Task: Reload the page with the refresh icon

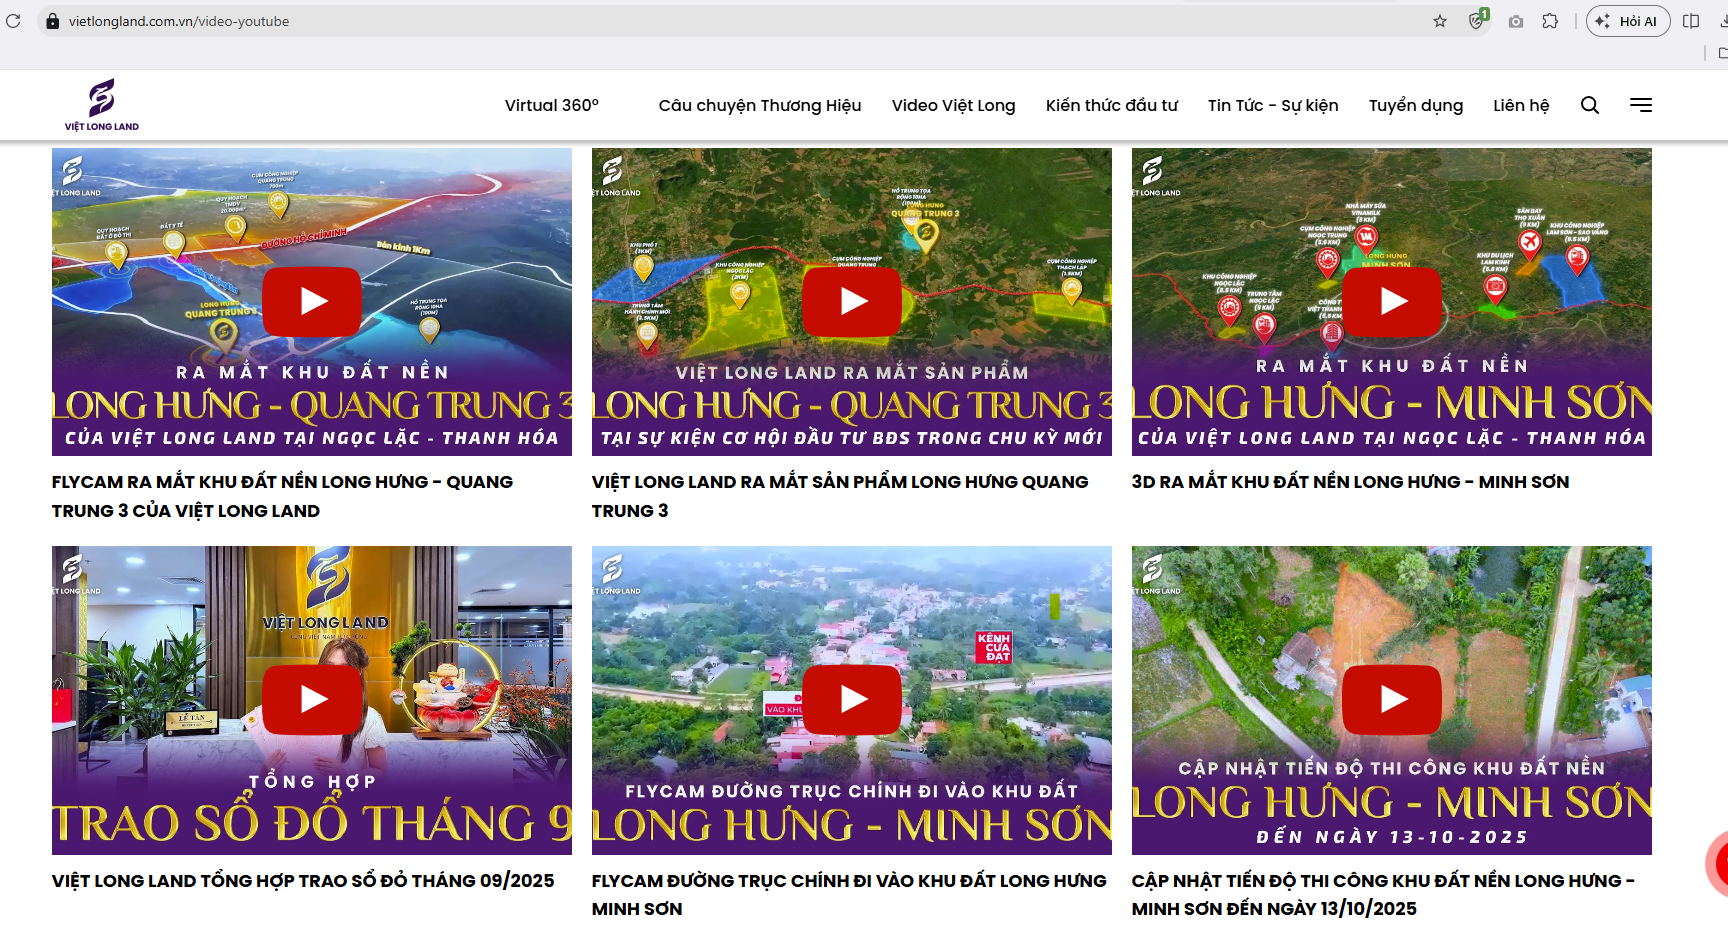Action: coord(13,21)
